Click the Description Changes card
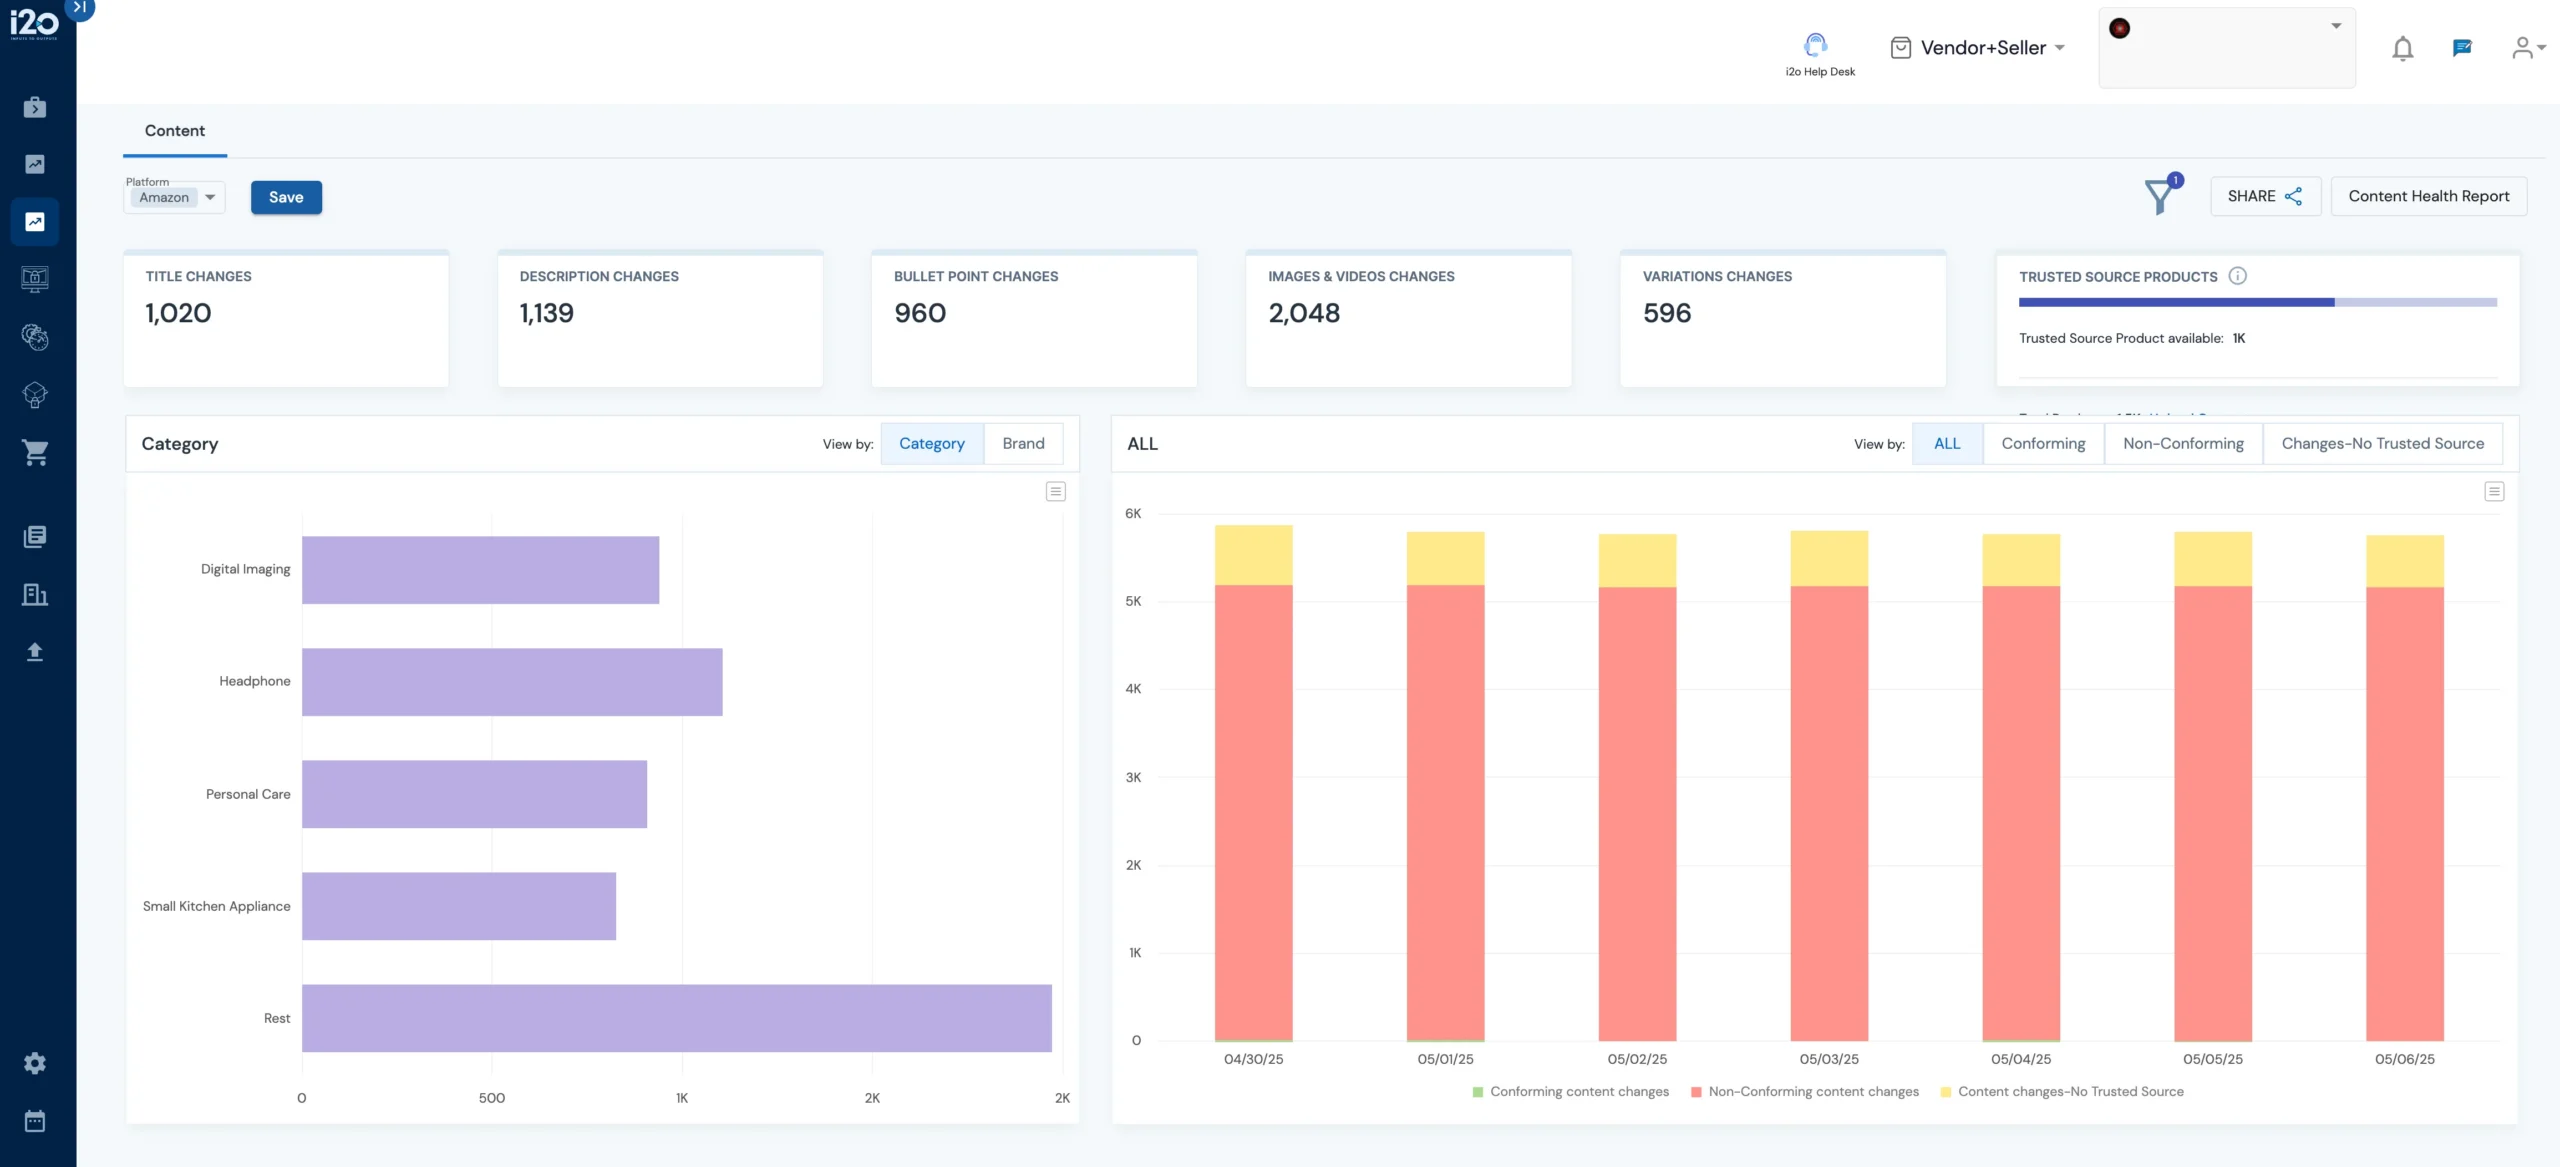2560x1167 pixels. pyautogui.click(x=660, y=318)
